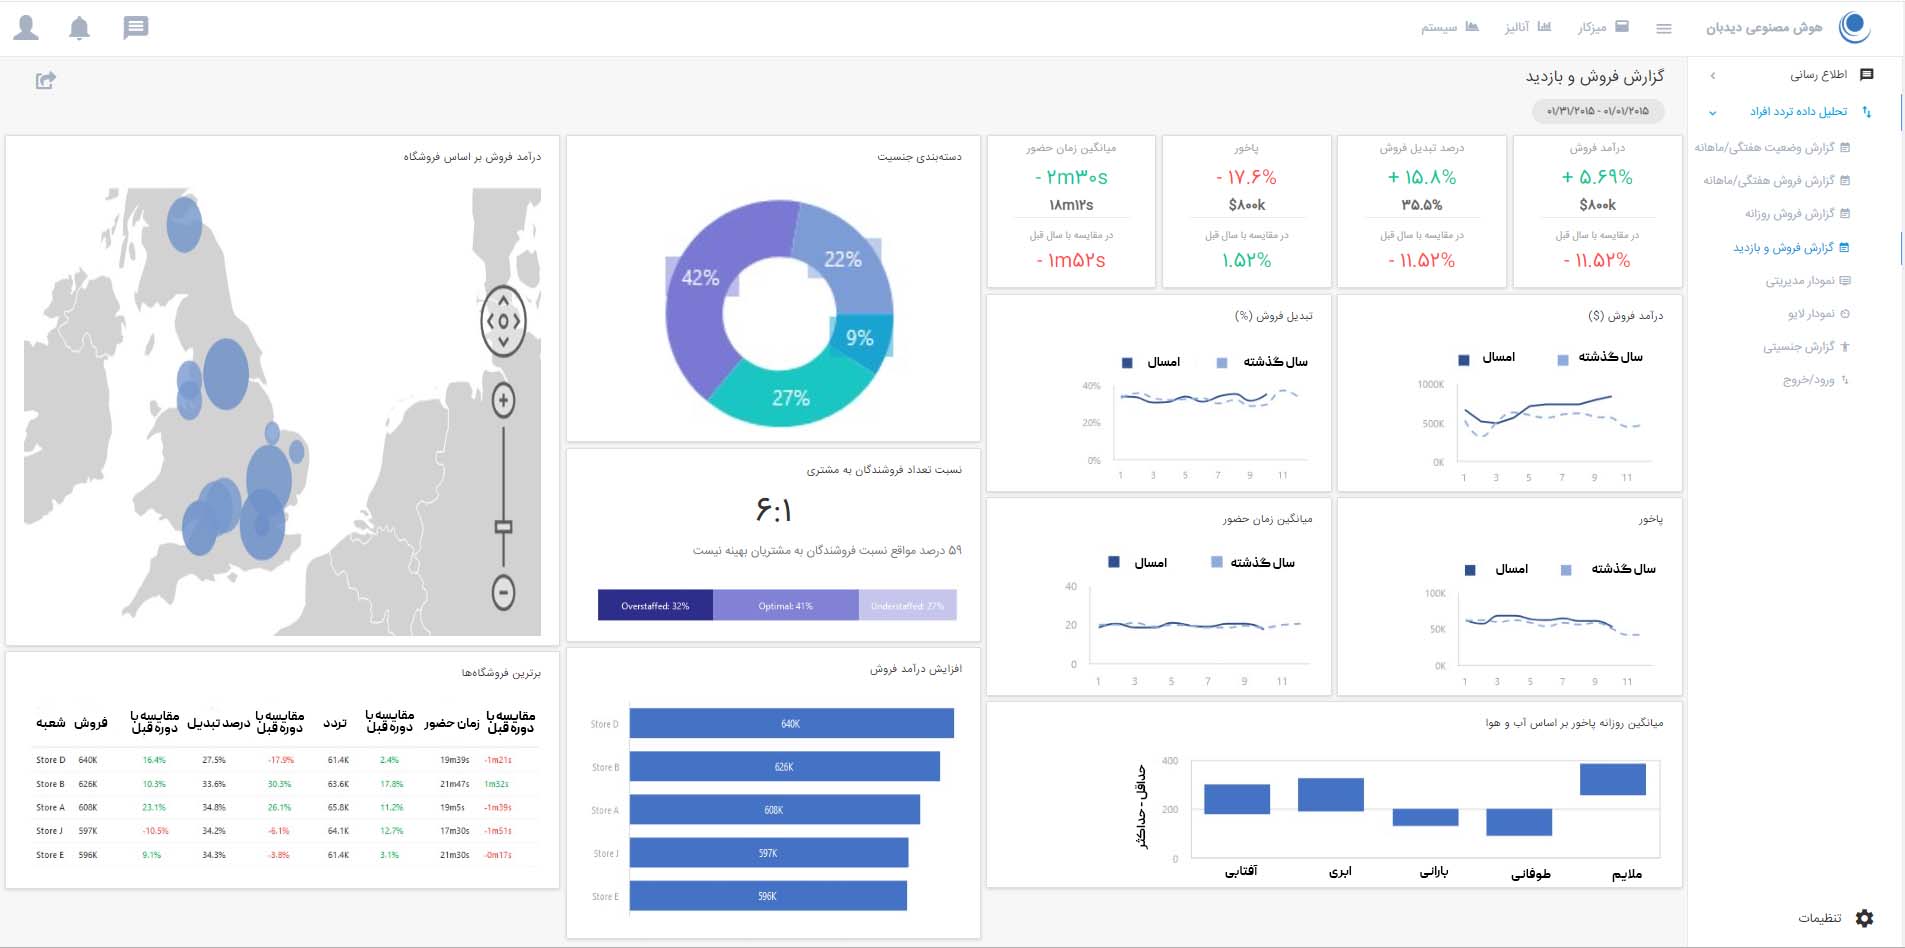
Task: Toggle امسال legend in میانگین زمان حضور chart
Action: pyautogui.click(x=1139, y=563)
